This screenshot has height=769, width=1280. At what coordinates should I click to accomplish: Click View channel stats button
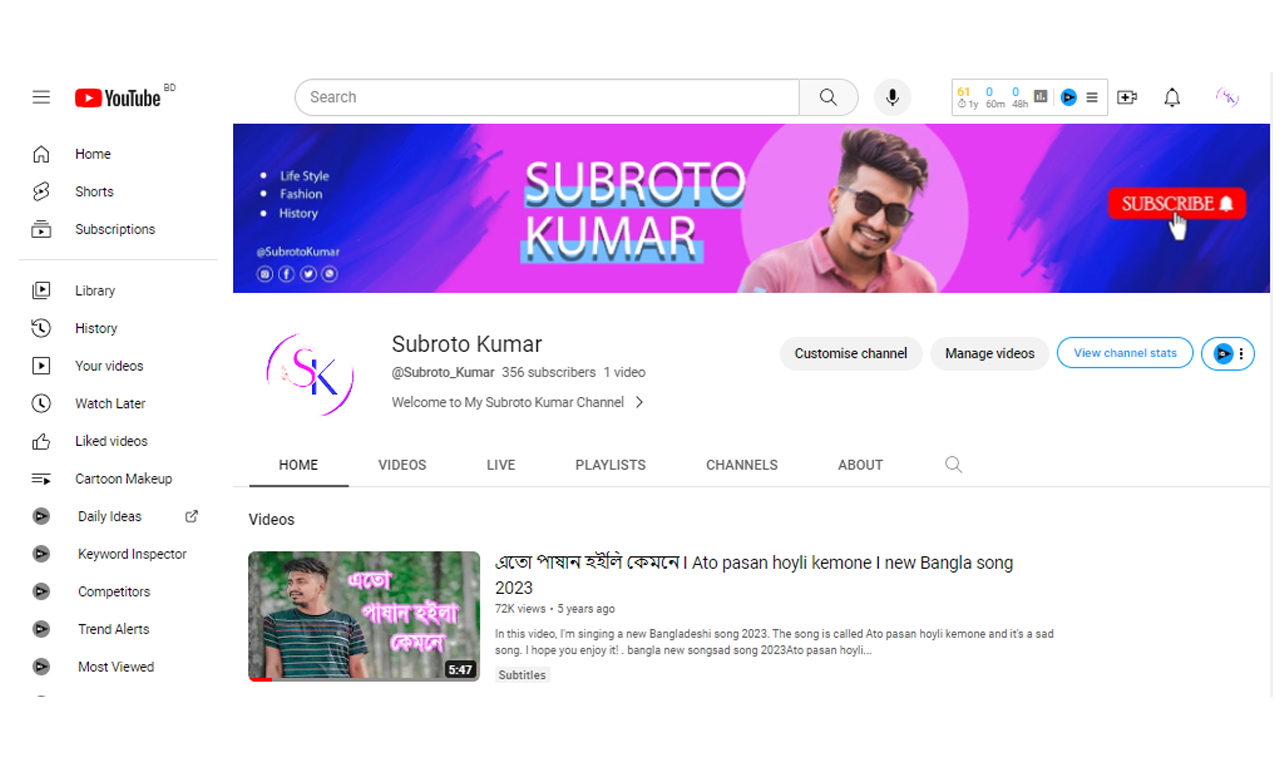[1125, 353]
